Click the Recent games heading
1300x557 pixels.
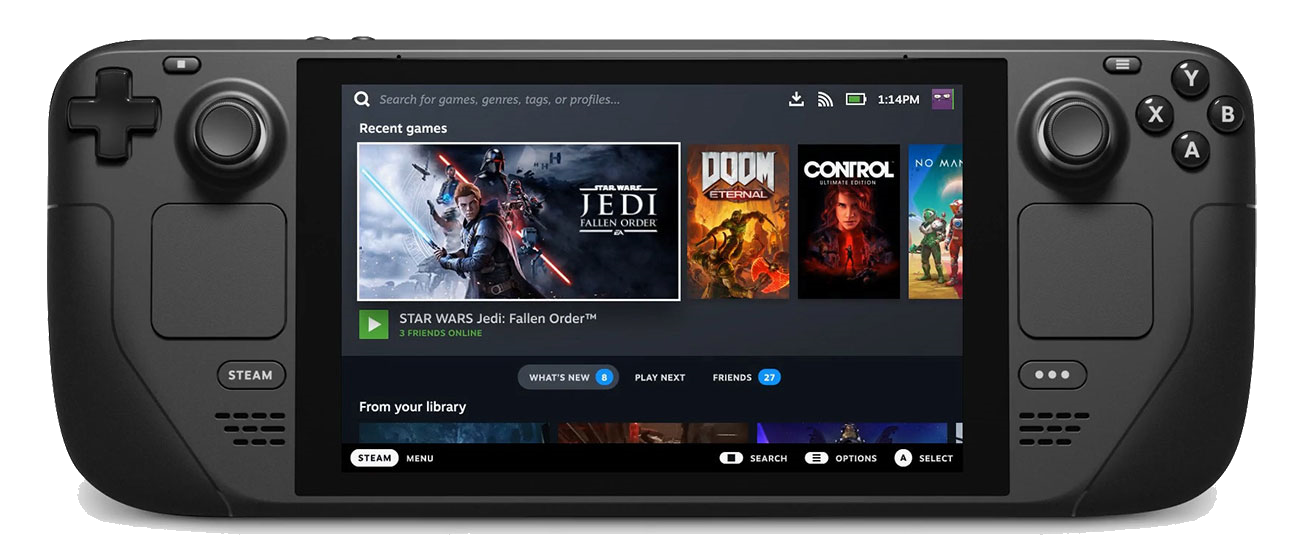pyautogui.click(x=403, y=128)
